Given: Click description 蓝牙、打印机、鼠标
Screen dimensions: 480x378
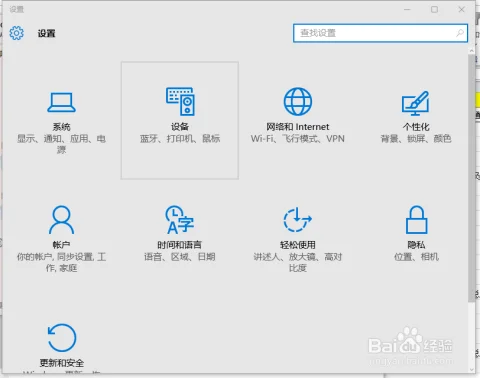Looking at the screenshot, I should pyautogui.click(x=180, y=138).
